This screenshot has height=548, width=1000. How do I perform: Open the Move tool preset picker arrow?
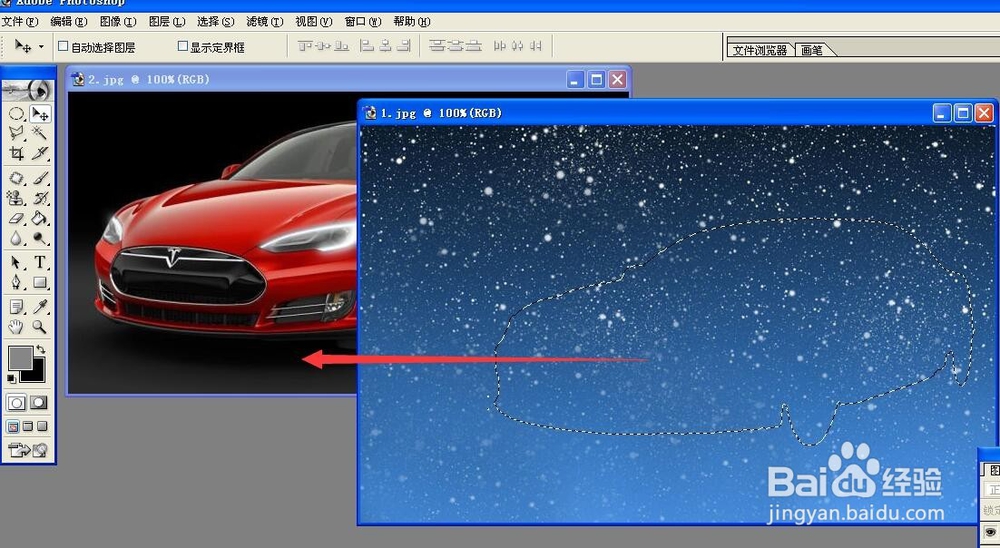click(41, 47)
